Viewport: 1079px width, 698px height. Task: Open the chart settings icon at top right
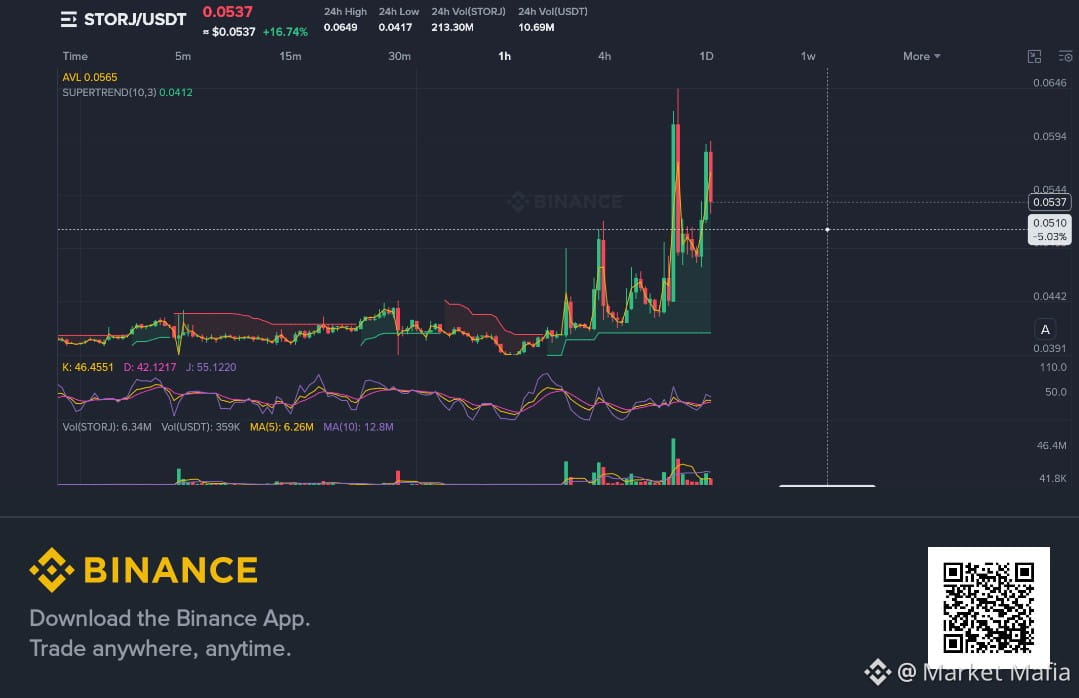pyautogui.click(x=1065, y=56)
